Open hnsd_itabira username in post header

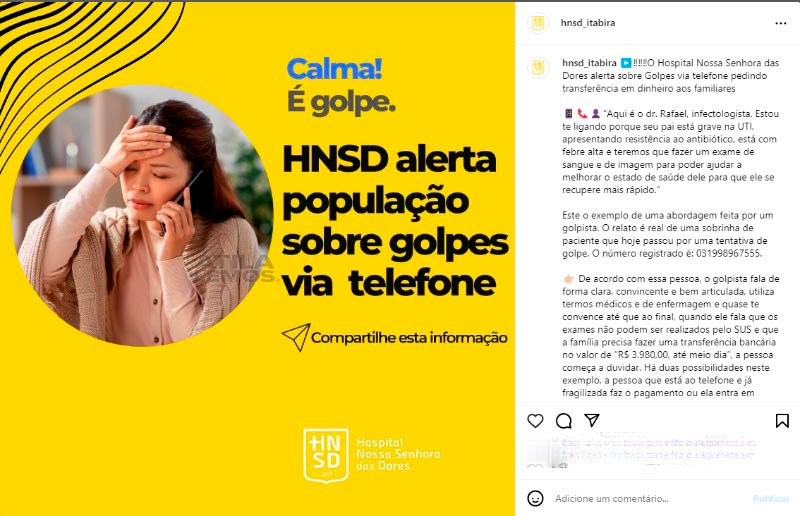click(588, 22)
